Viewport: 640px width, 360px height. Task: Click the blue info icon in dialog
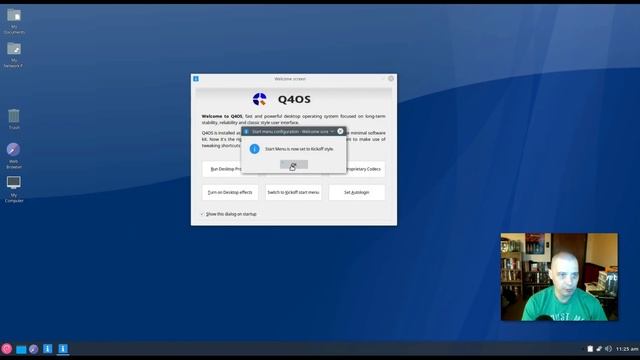click(254, 149)
